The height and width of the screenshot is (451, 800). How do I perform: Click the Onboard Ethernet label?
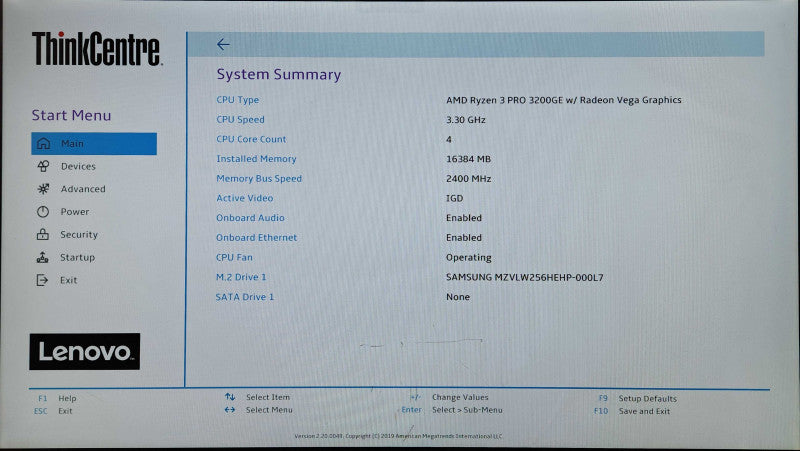[x=256, y=238]
